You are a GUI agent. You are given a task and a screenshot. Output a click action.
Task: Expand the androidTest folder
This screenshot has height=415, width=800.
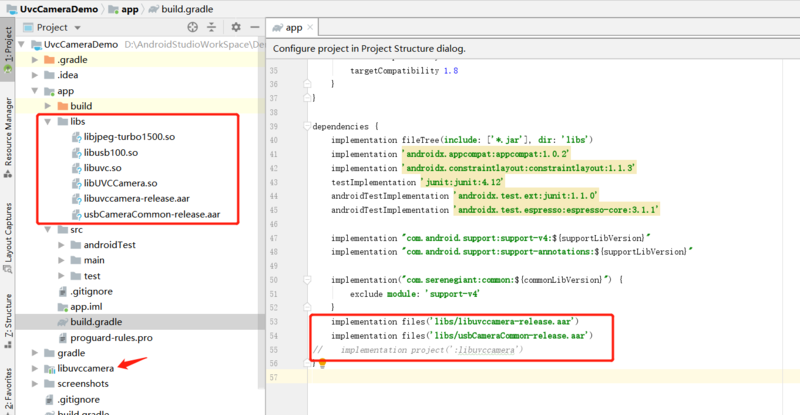point(62,245)
